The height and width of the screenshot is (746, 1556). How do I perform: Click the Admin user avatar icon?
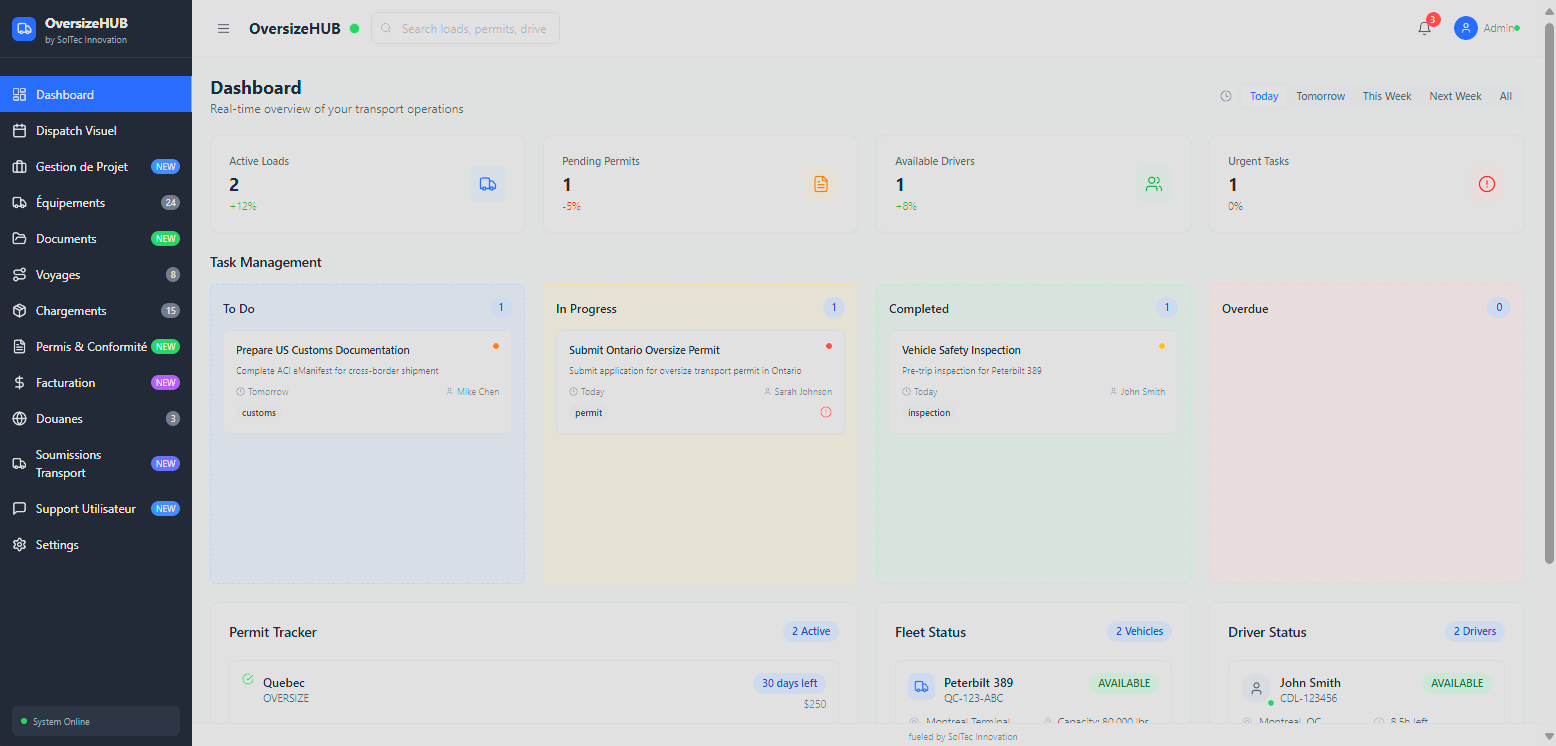1466,28
